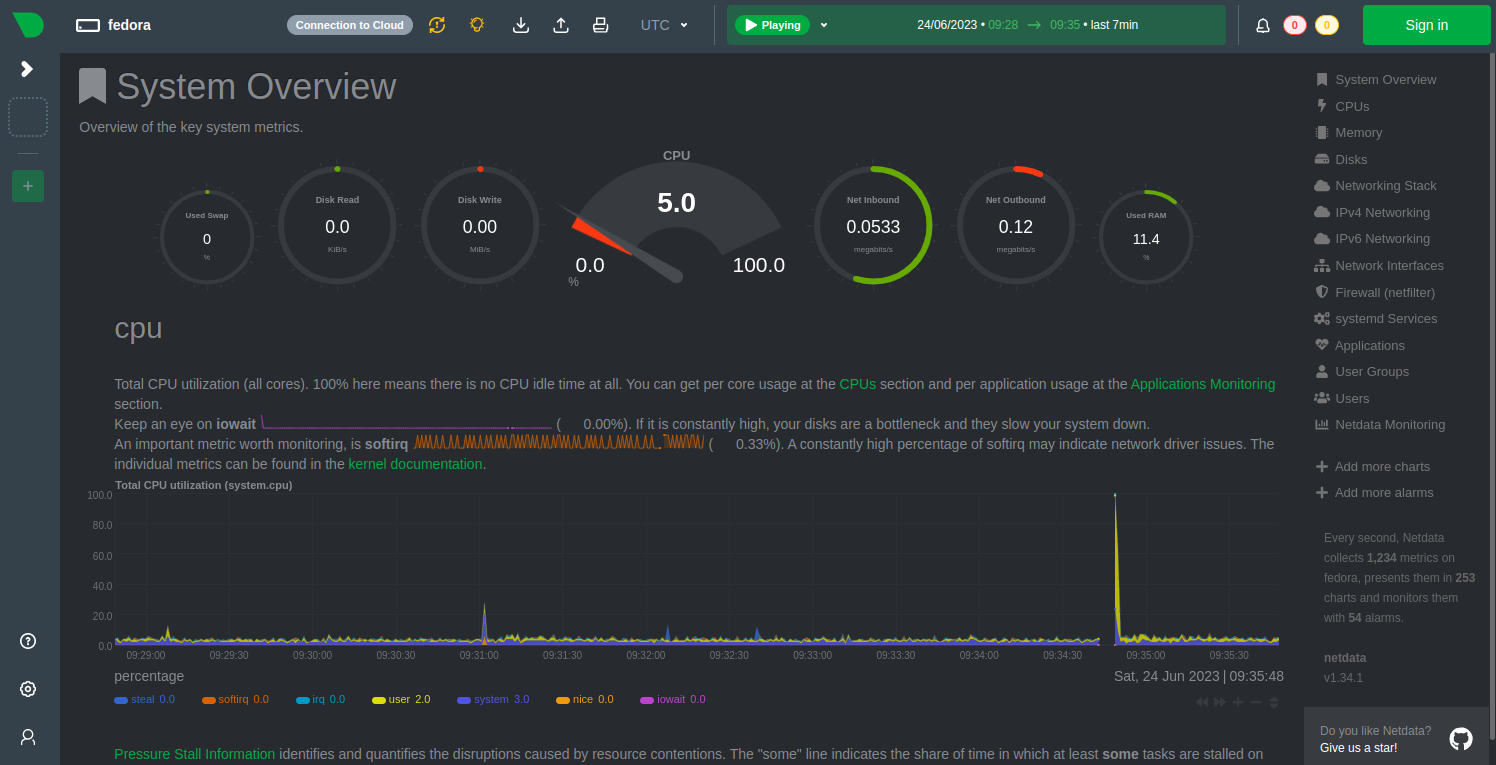This screenshot has width=1496, height=765.
Task: Click the print dashboard icon
Action: click(600, 25)
